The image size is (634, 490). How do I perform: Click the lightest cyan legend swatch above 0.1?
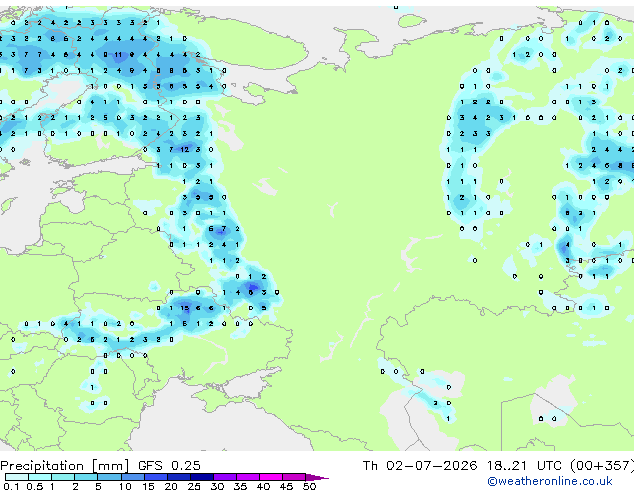[17, 477]
